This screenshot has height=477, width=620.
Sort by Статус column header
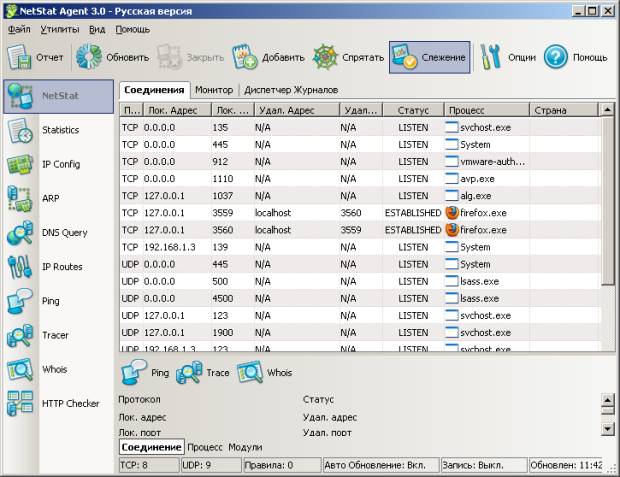[x=413, y=110]
